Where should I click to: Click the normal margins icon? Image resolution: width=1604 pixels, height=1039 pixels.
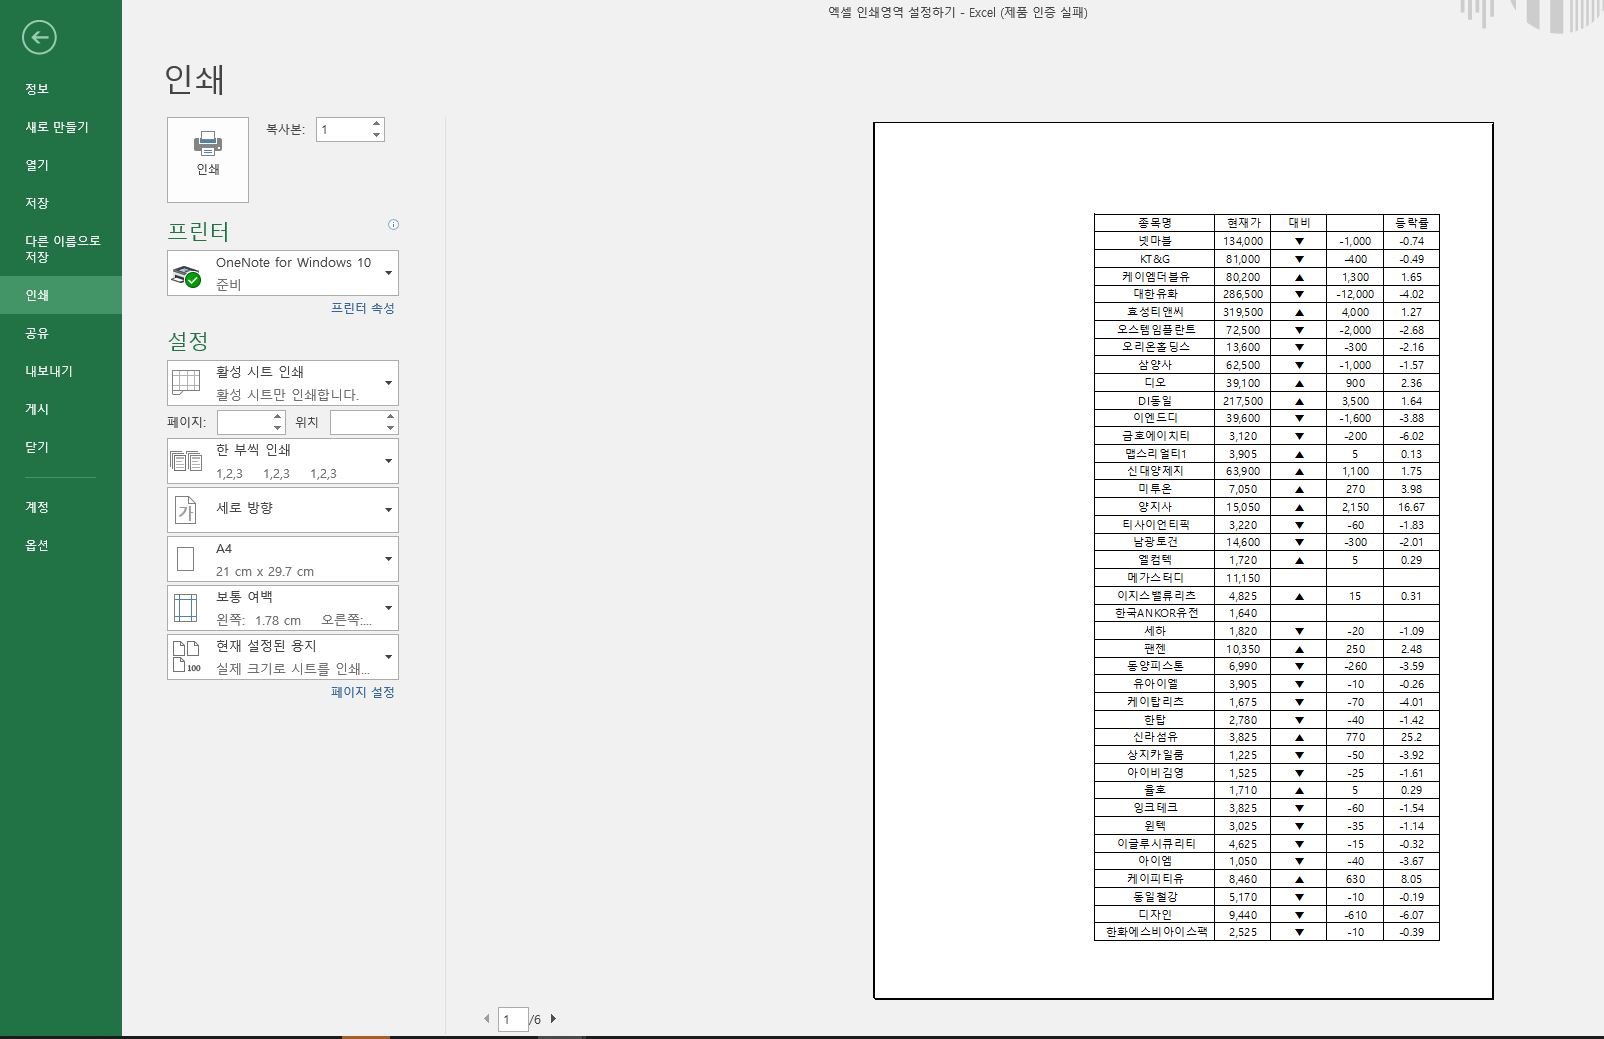(186, 608)
